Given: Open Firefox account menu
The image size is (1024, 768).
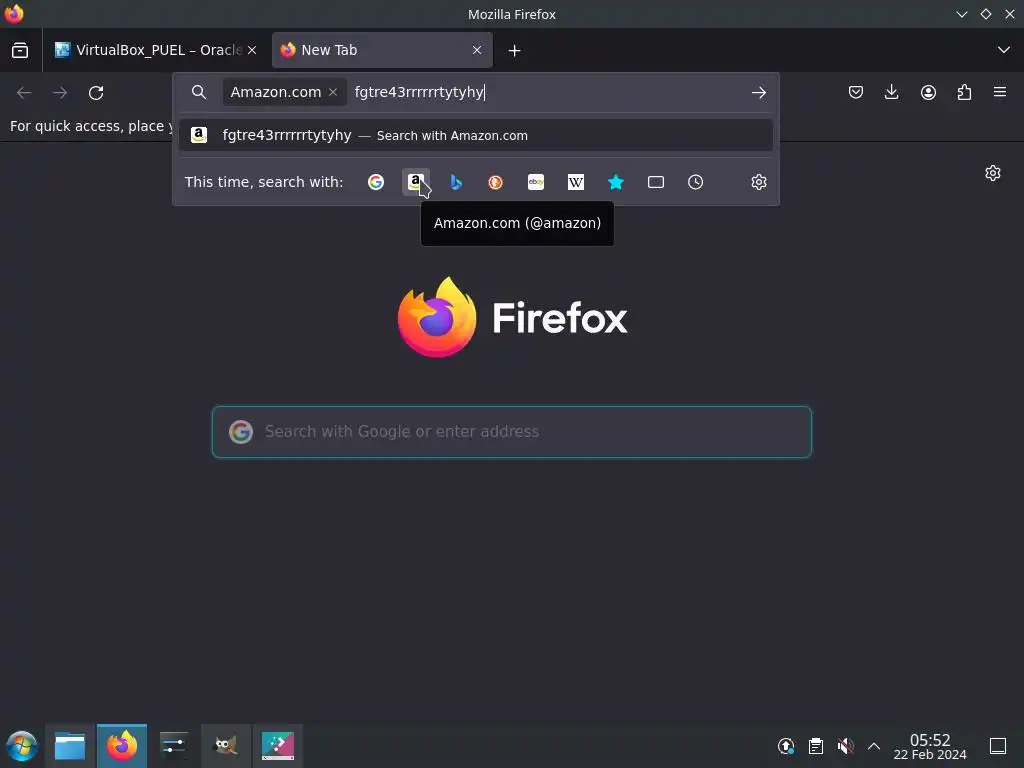Looking at the screenshot, I should click(x=928, y=92).
